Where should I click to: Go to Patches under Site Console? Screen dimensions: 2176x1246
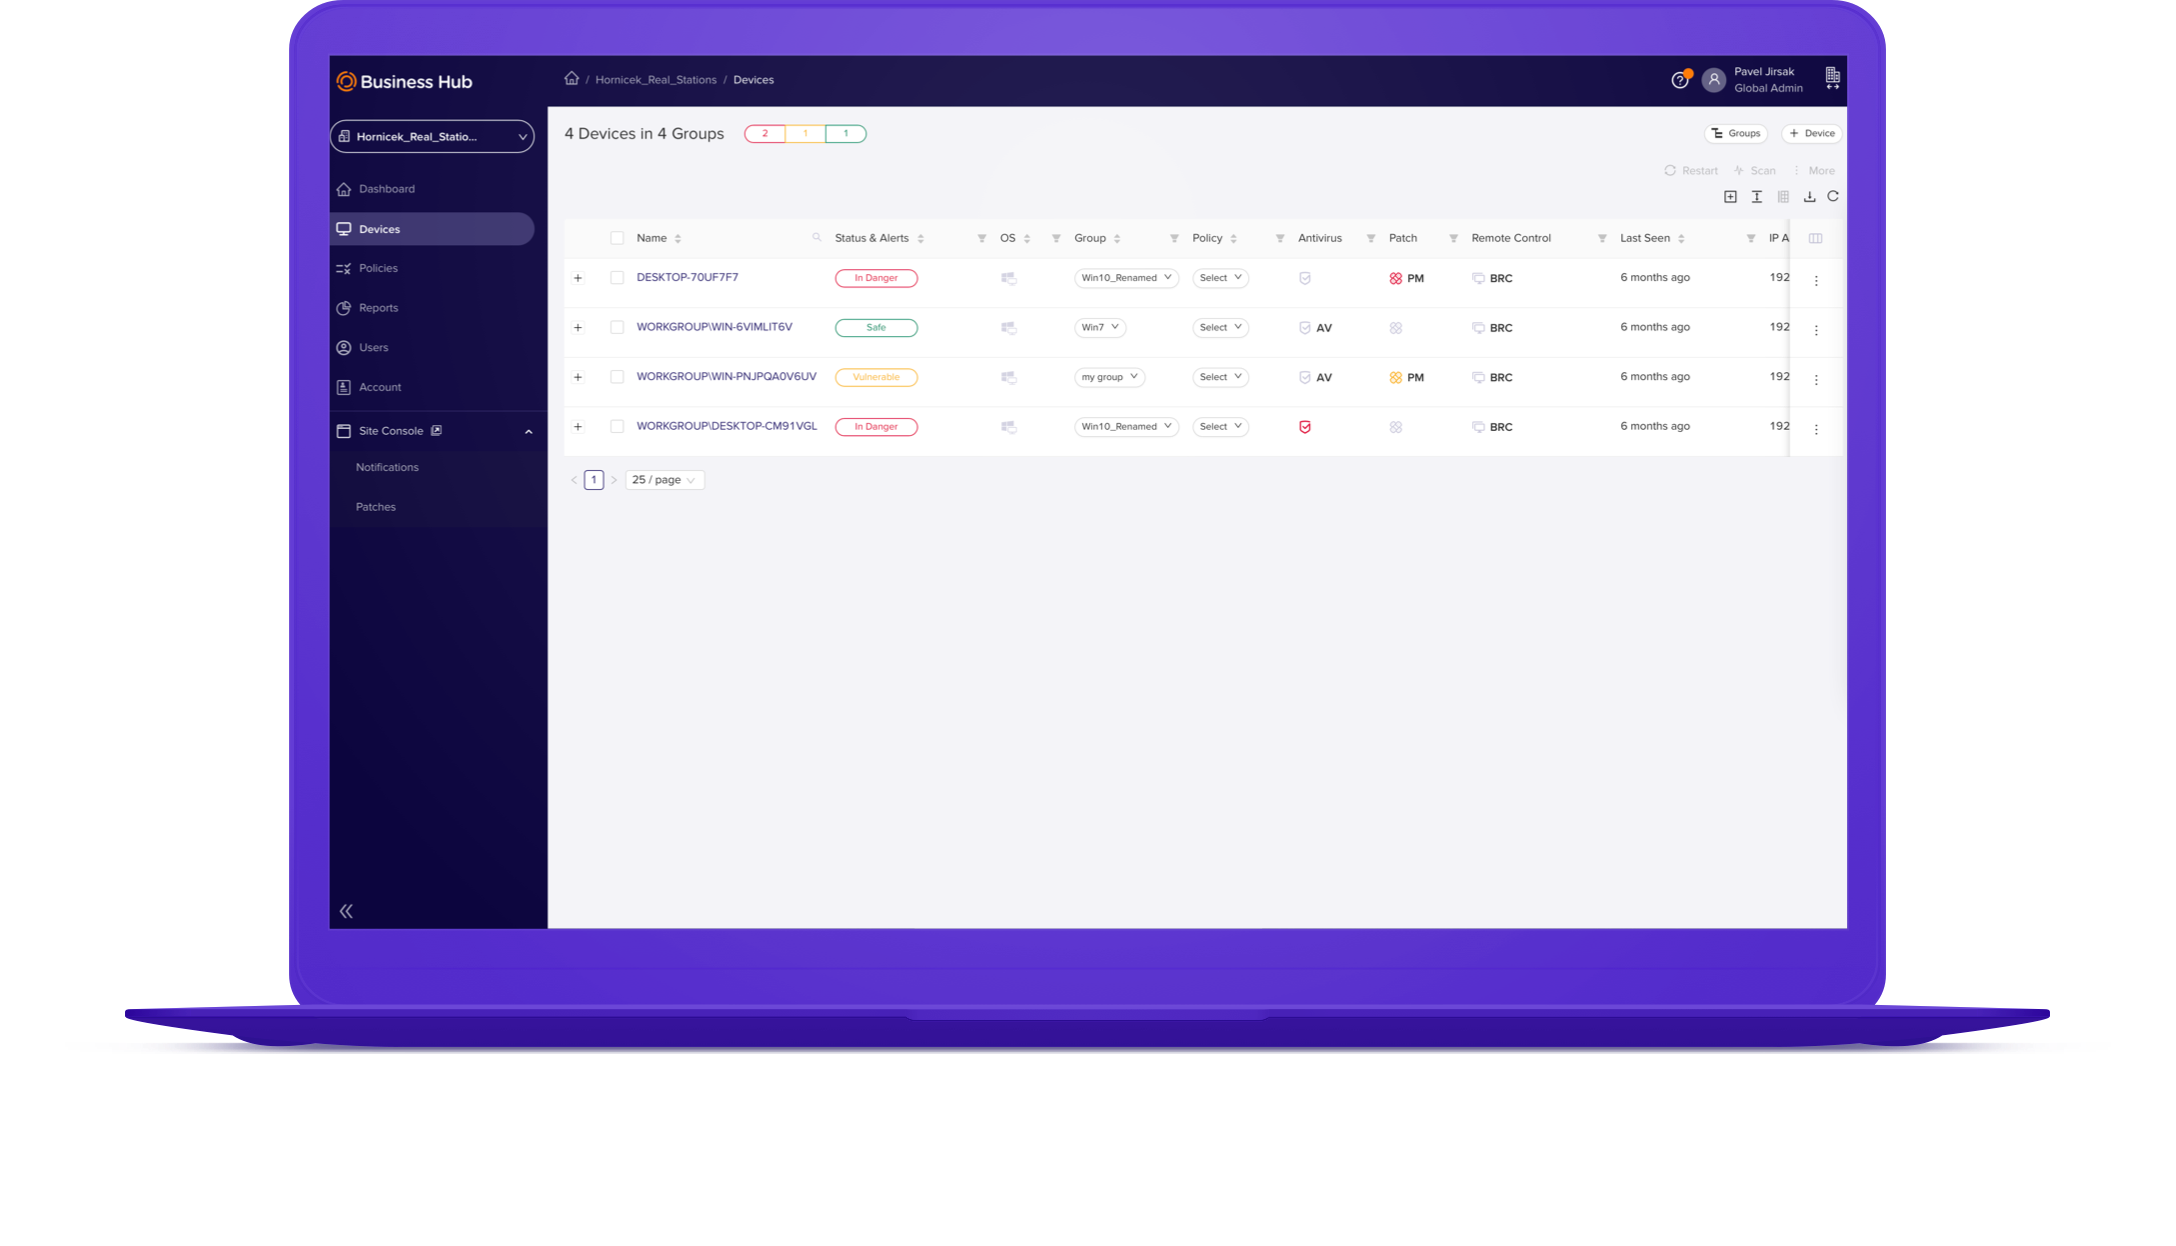pos(375,507)
